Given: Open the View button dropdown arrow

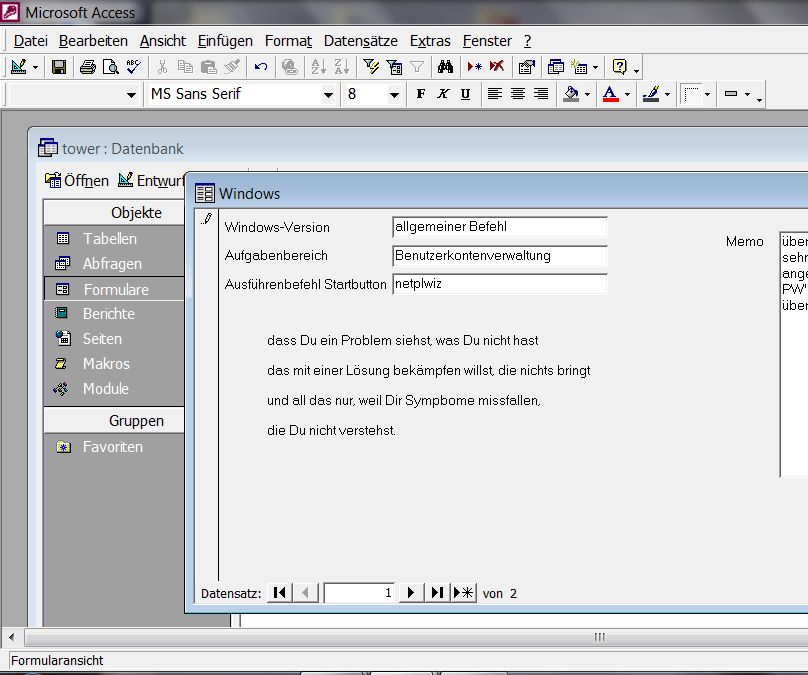Looking at the screenshot, I should coord(35,68).
